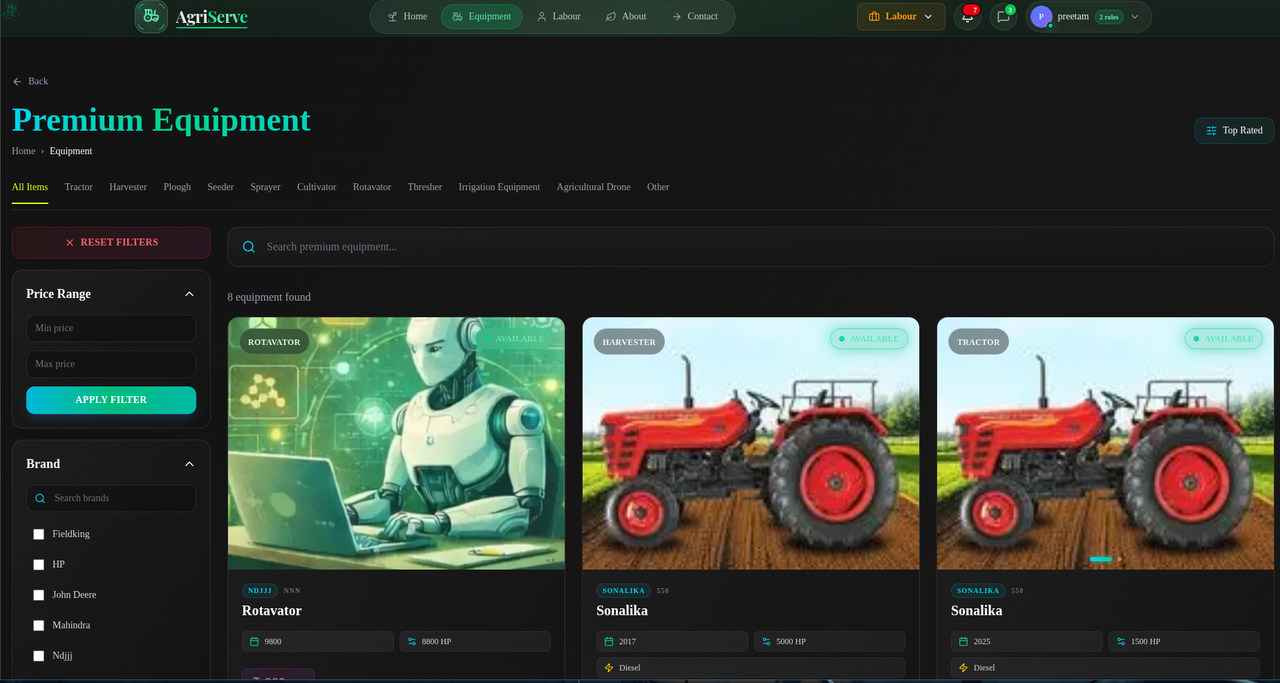Click the Apply Filter button
The image size is (1280, 683).
pyautogui.click(x=111, y=400)
